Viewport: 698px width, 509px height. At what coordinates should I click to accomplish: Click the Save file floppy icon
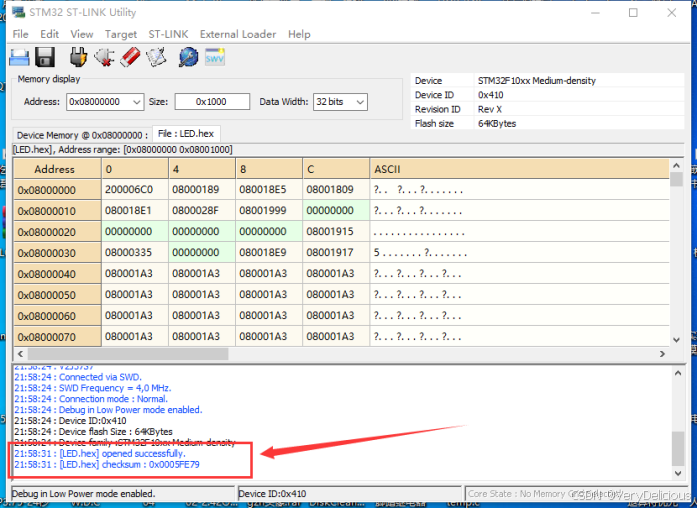click(x=45, y=57)
